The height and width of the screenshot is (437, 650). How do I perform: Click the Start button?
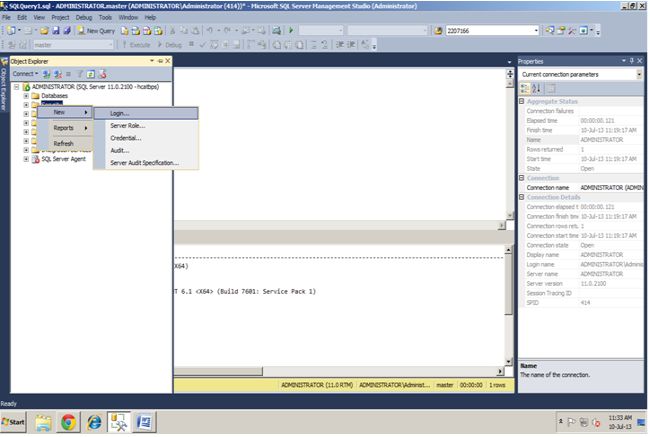pyautogui.click(x=13, y=422)
